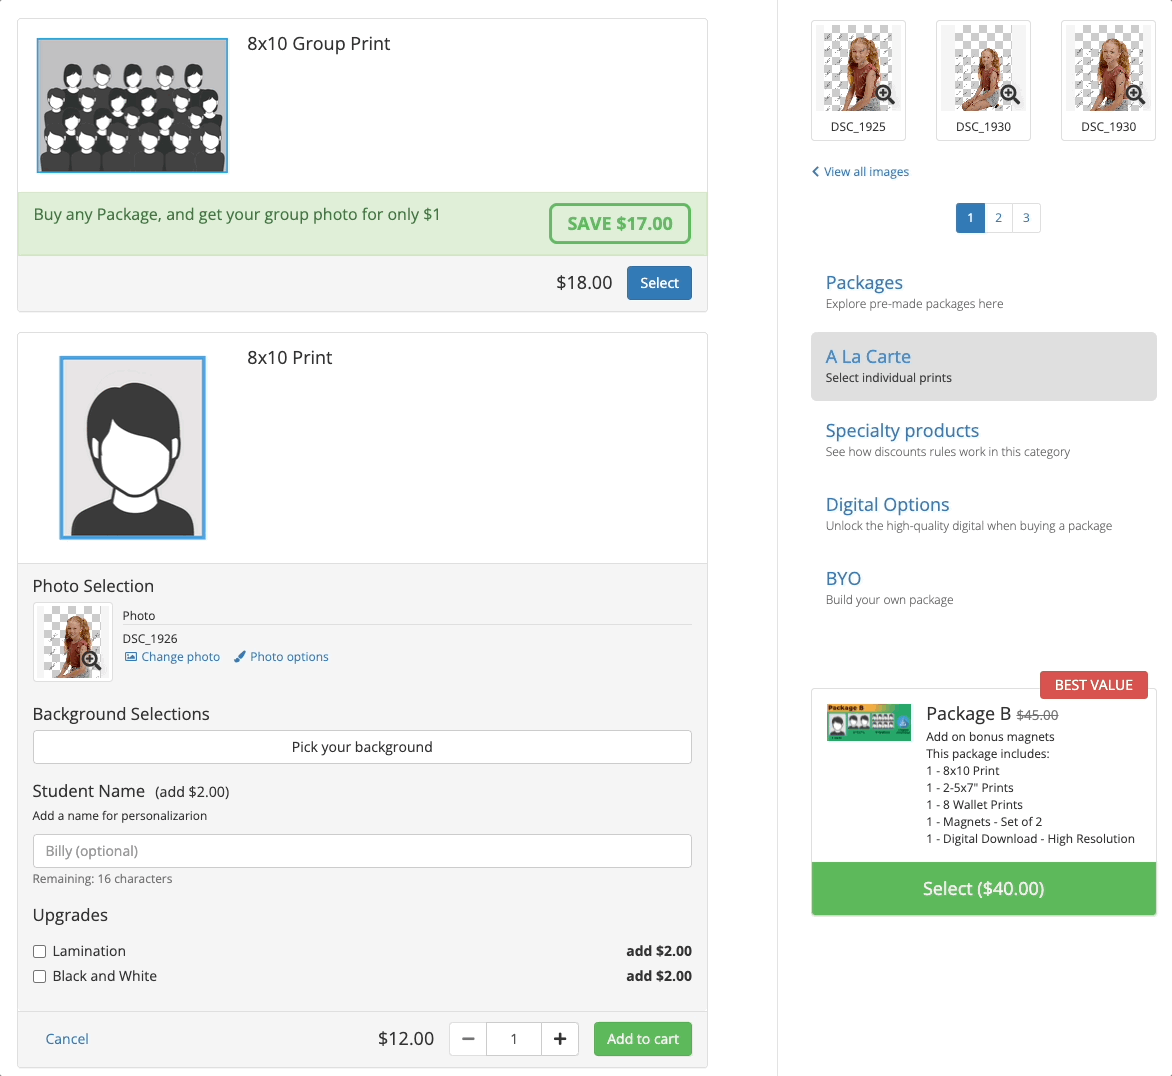Screen dimensions: 1172x1076
Task: Increase quantity with plus button
Action: point(560,1039)
